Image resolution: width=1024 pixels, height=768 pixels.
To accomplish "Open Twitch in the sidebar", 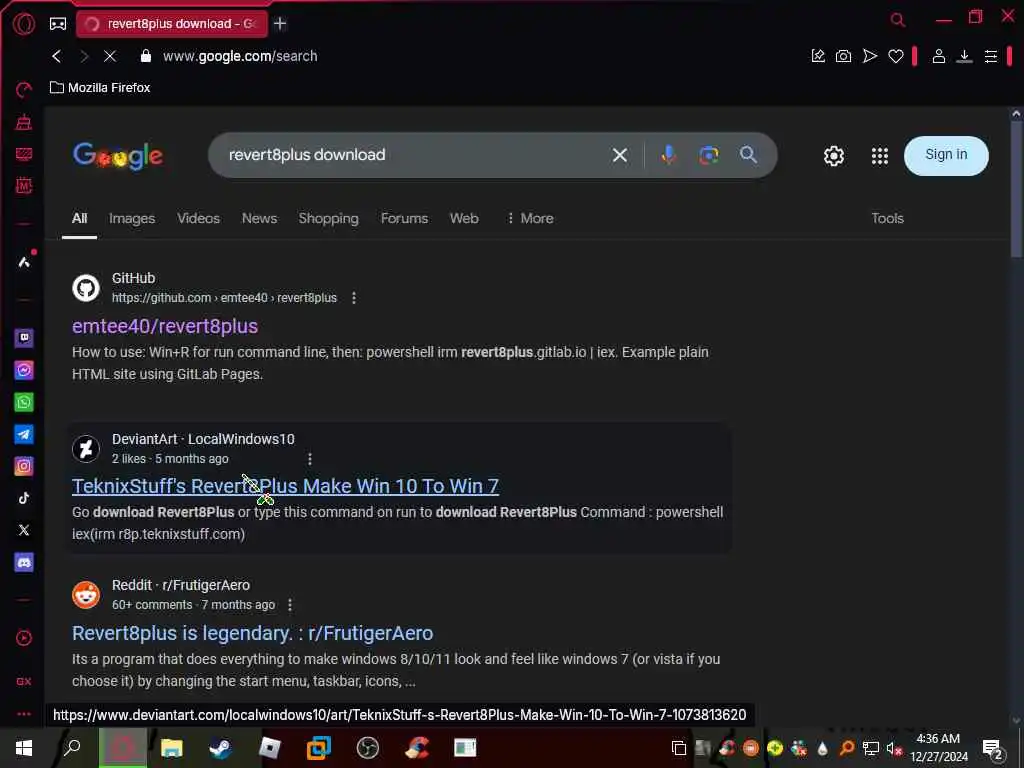I will (24, 338).
